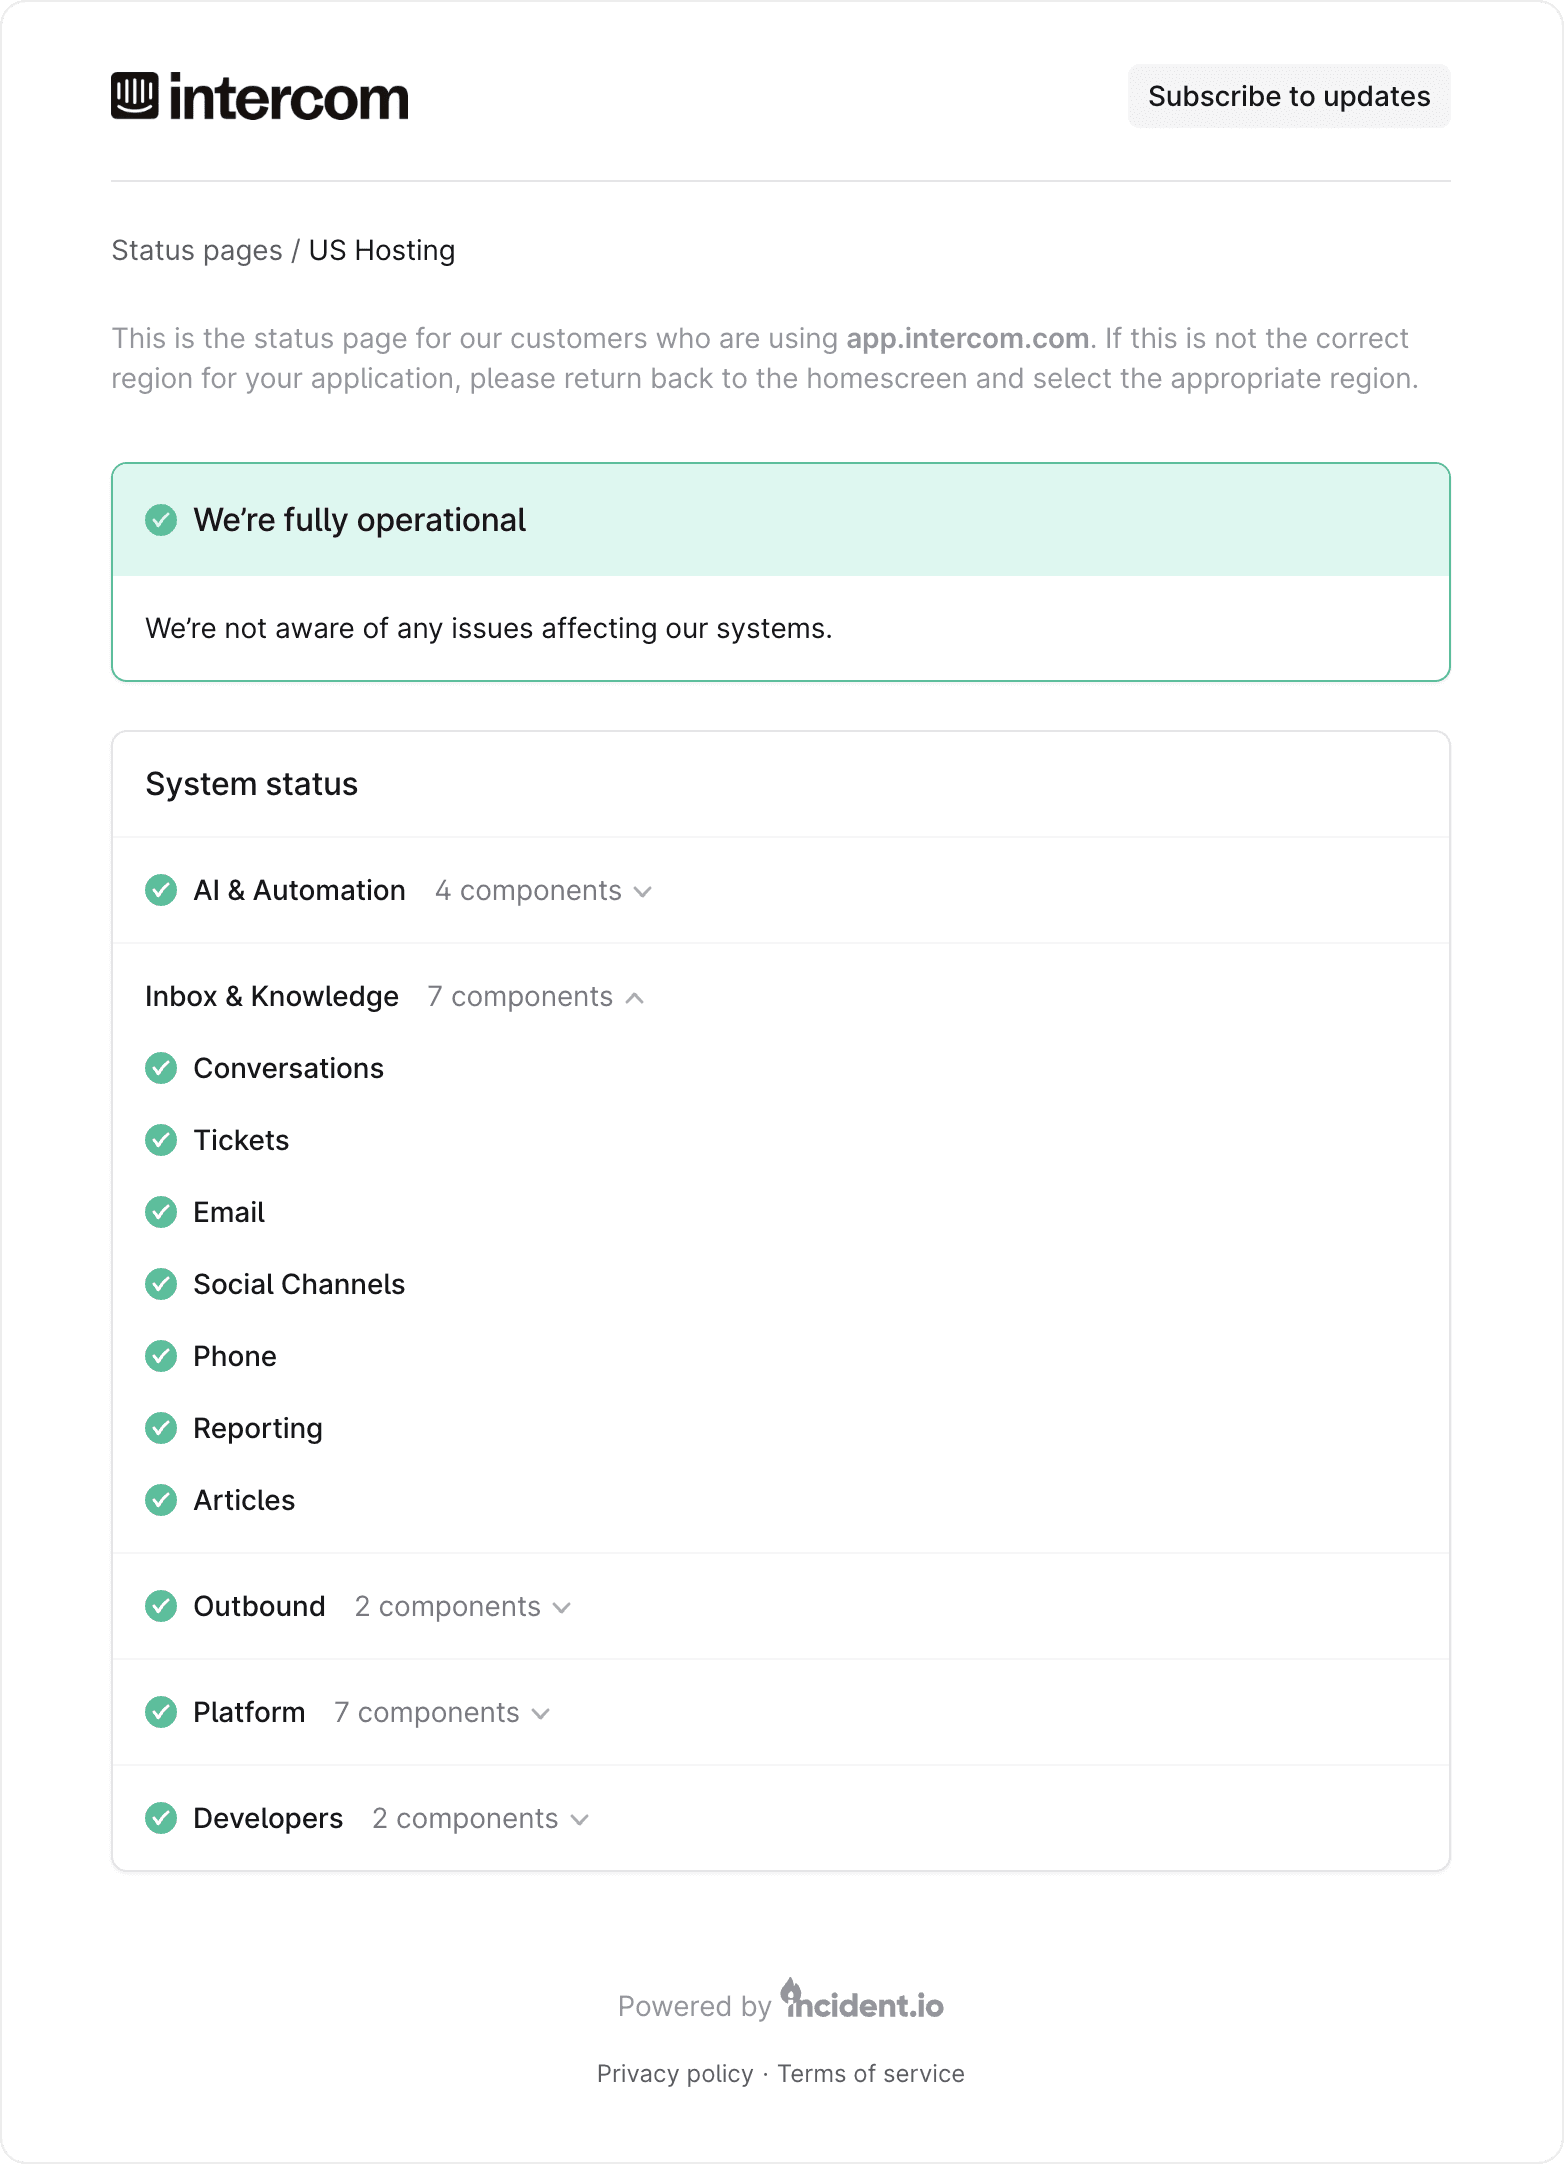Click the Intercom logo icon
Screen dimensions: 1564x2164
tap(135, 96)
